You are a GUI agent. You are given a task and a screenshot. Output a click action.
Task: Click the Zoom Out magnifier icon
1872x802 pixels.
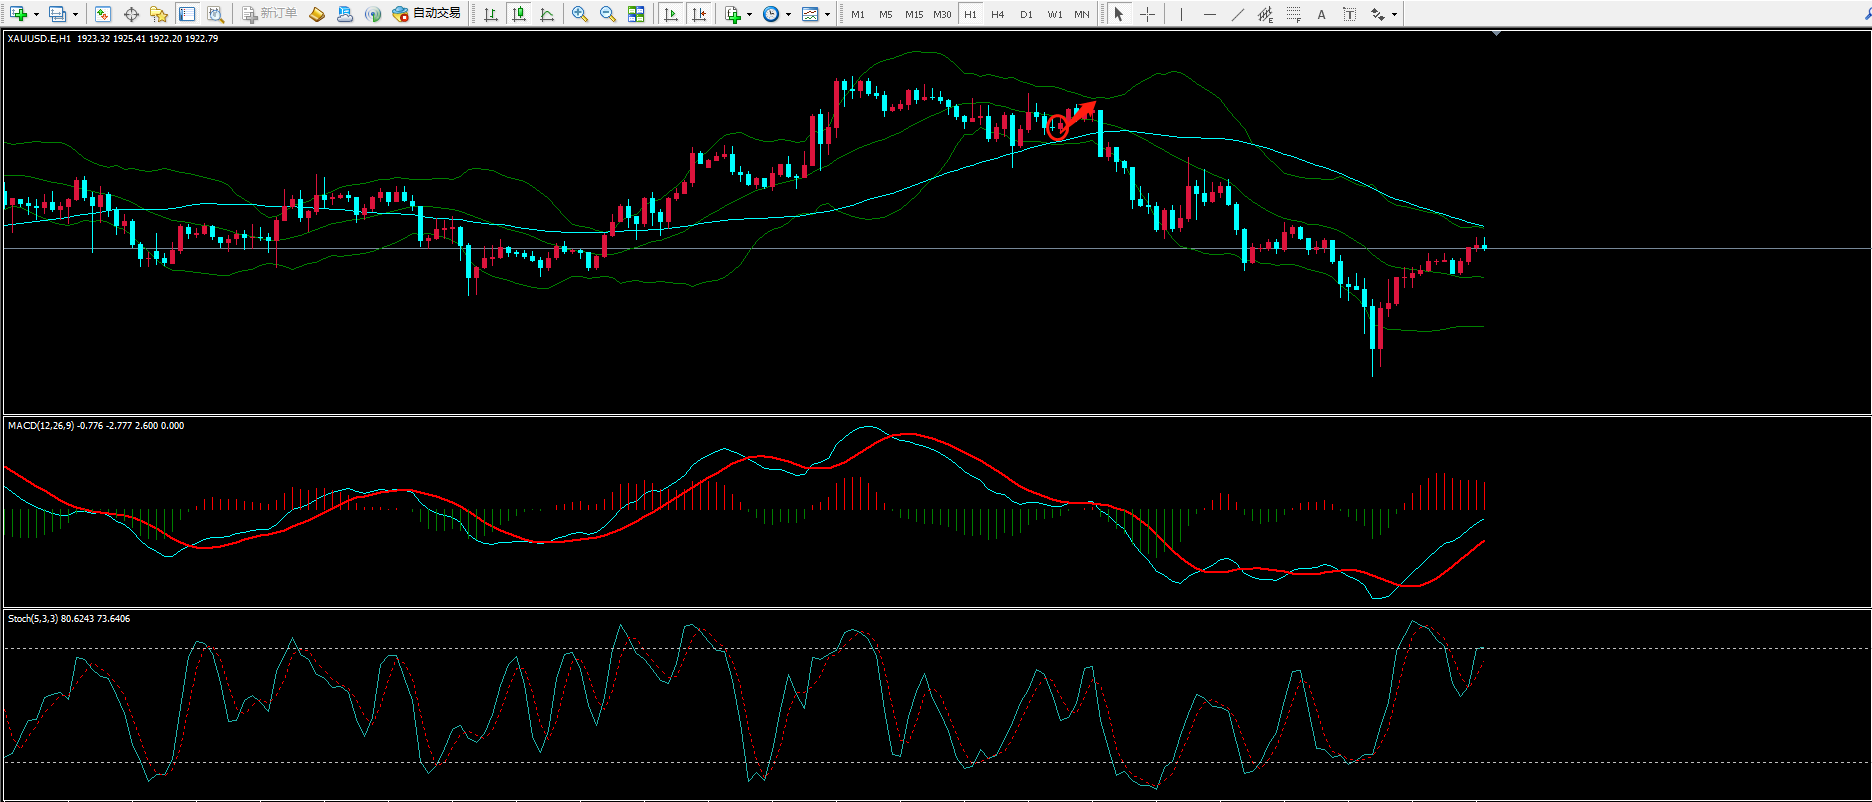click(x=607, y=14)
